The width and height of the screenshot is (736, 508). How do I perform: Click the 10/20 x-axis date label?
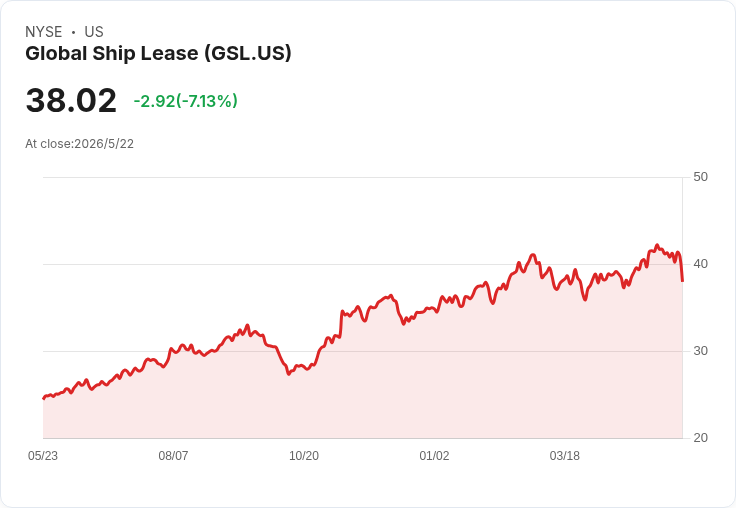(304, 455)
